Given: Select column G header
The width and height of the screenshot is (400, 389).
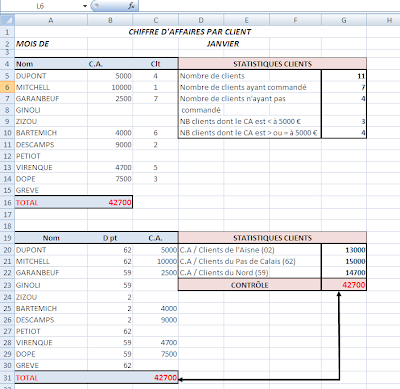Looking at the screenshot, I should (x=344, y=20).
